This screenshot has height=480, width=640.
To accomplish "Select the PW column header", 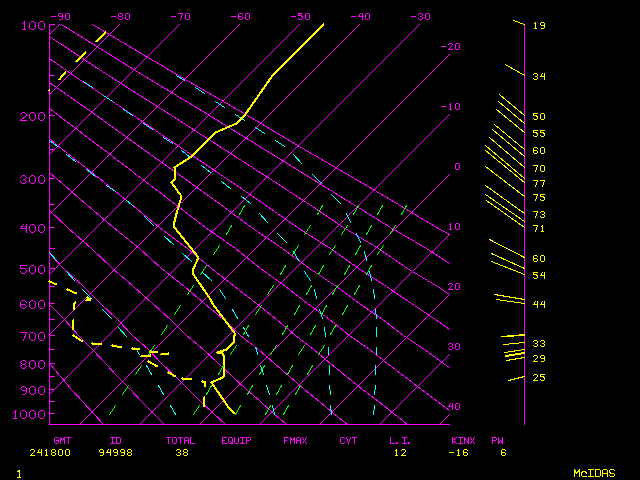I will (x=497, y=440).
